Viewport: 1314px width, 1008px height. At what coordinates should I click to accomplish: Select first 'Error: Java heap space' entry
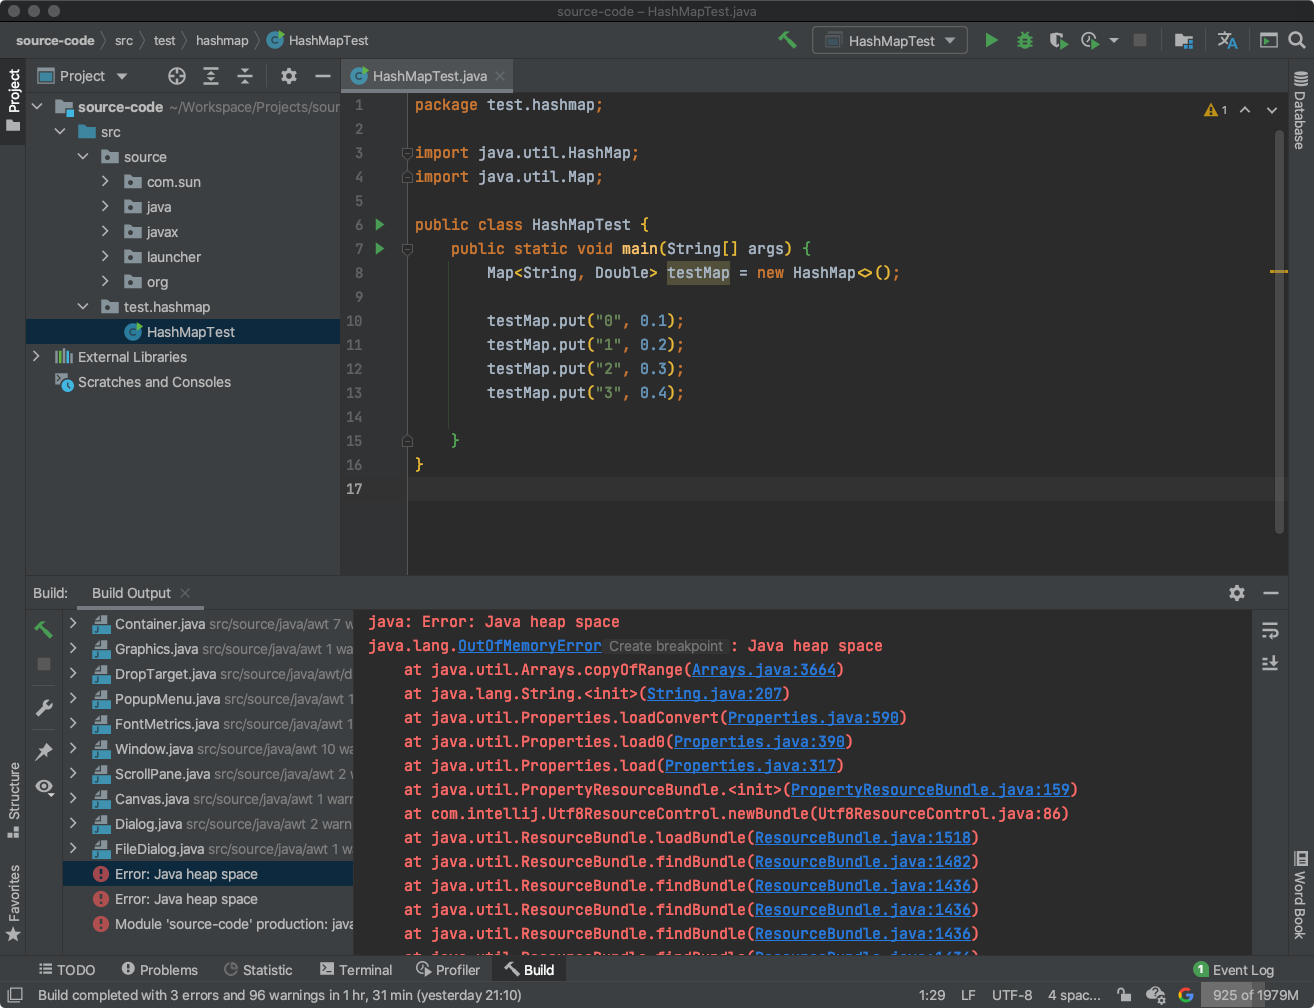(x=208, y=874)
